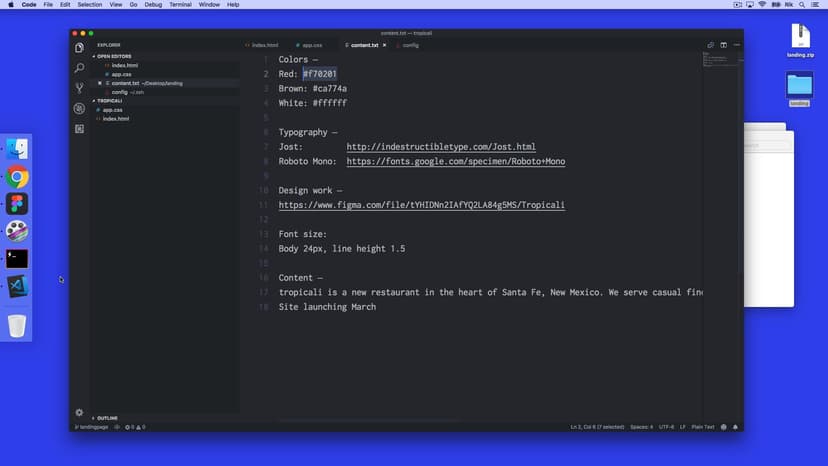
Task: Click the Manage gear icon
Action: (x=79, y=412)
